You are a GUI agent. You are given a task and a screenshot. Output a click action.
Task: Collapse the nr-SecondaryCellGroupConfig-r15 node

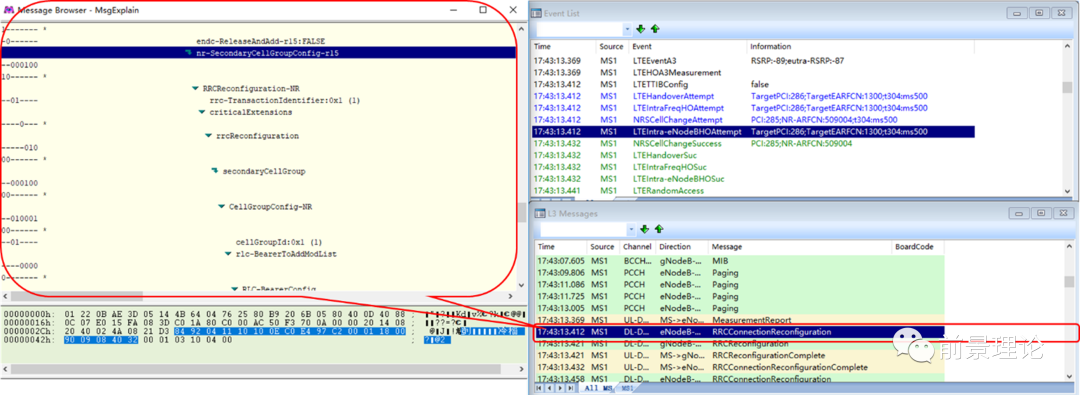[189, 52]
